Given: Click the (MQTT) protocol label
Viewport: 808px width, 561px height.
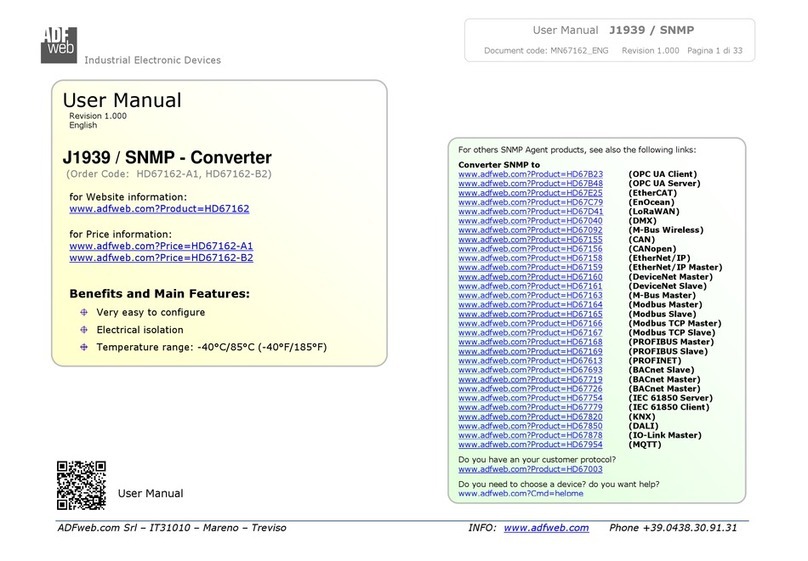Looking at the screenshot, I should (x=645, y=445).
